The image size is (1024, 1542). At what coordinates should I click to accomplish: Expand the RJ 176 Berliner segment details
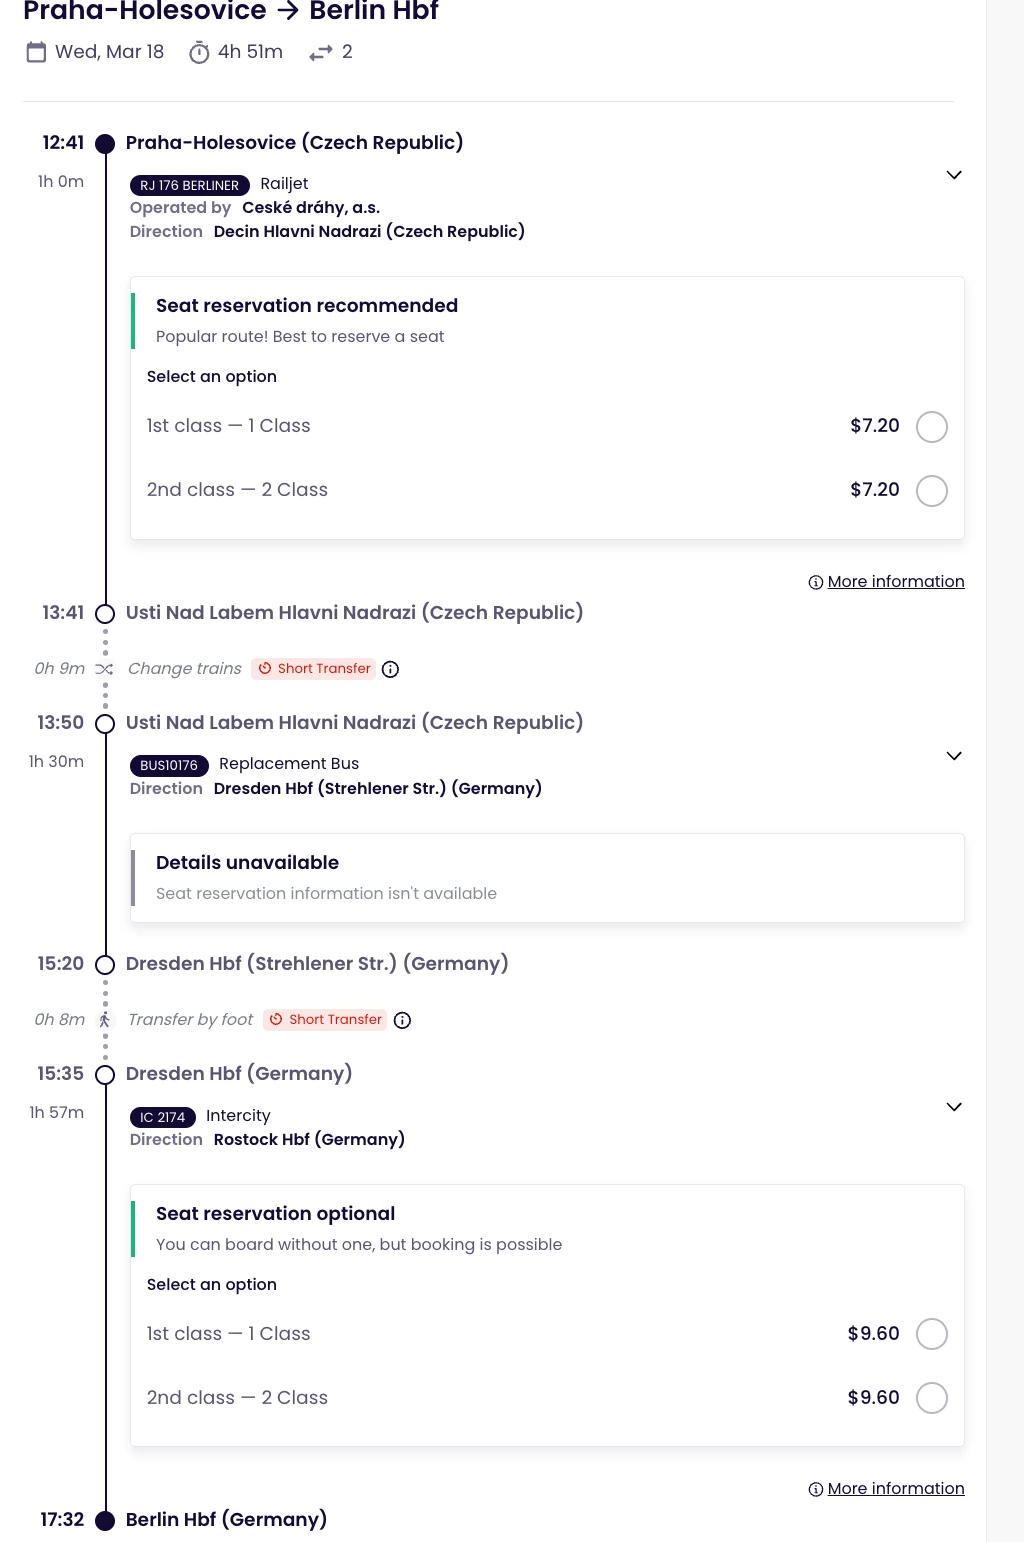point(954,175)
